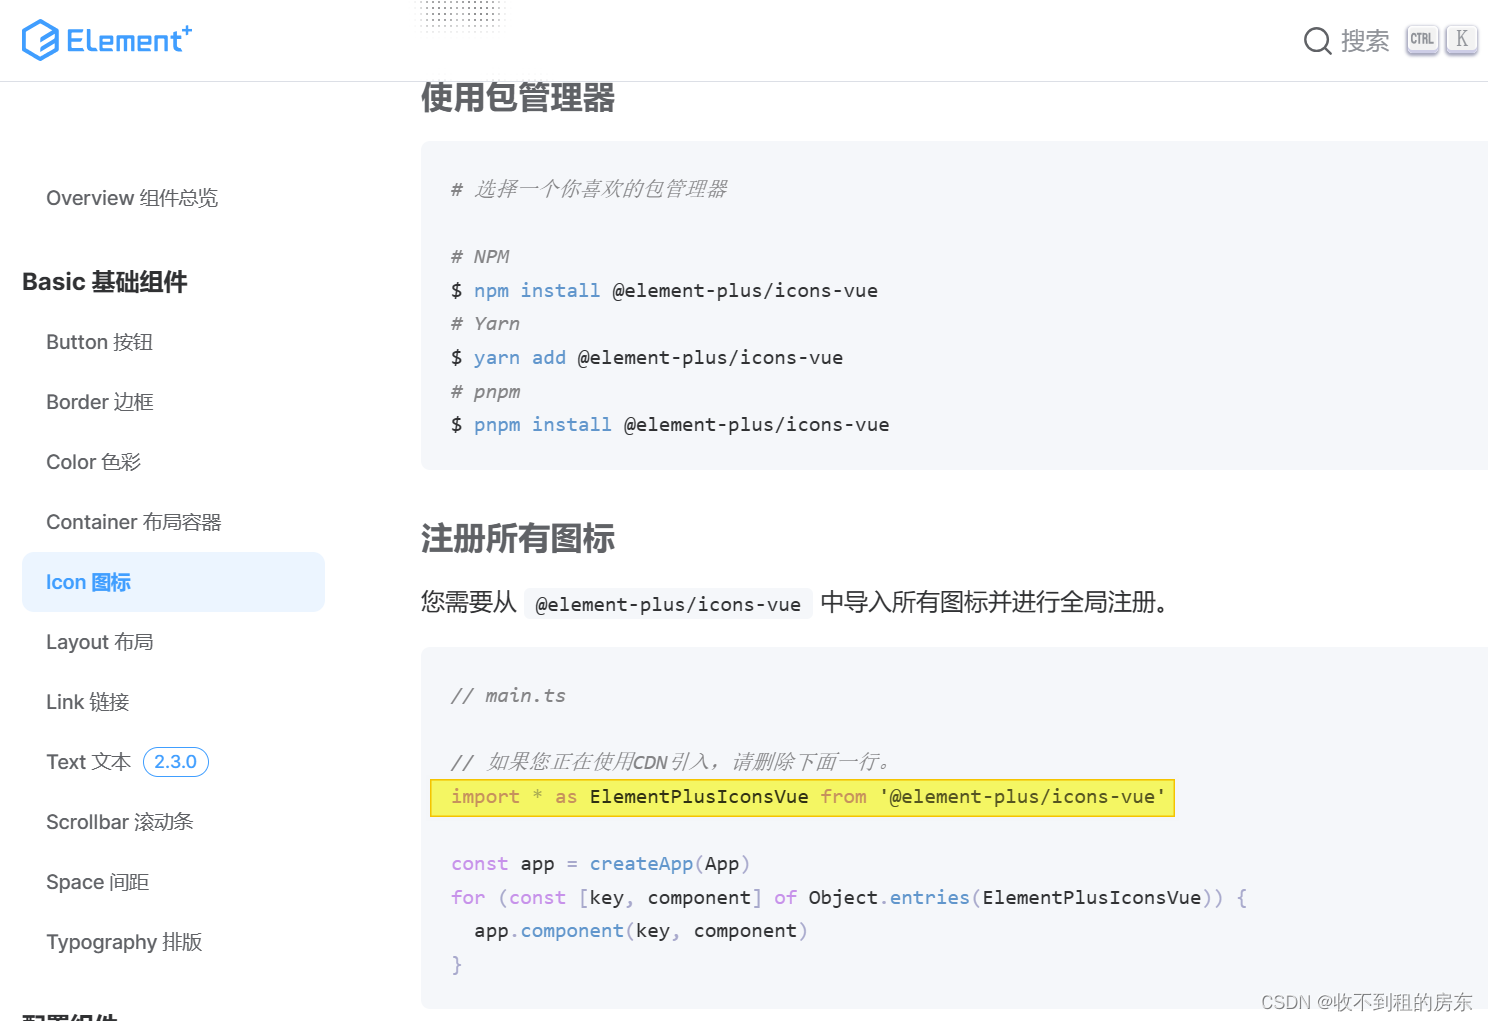Click the Element Plus logo
The image size is (1488, 1021).
107,40
